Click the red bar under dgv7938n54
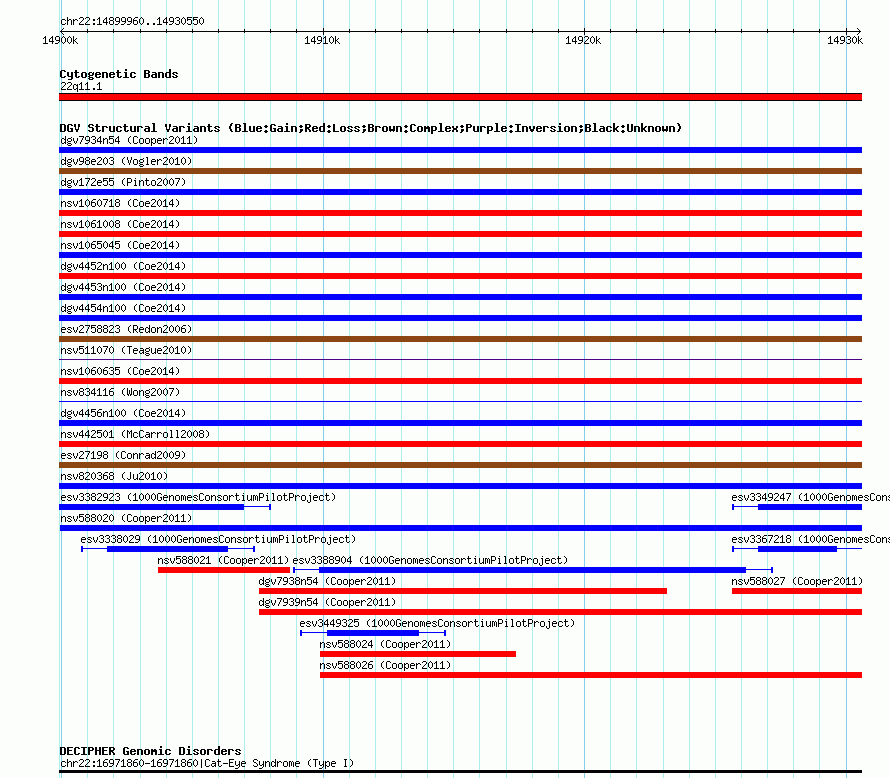 tap(463, 591)
